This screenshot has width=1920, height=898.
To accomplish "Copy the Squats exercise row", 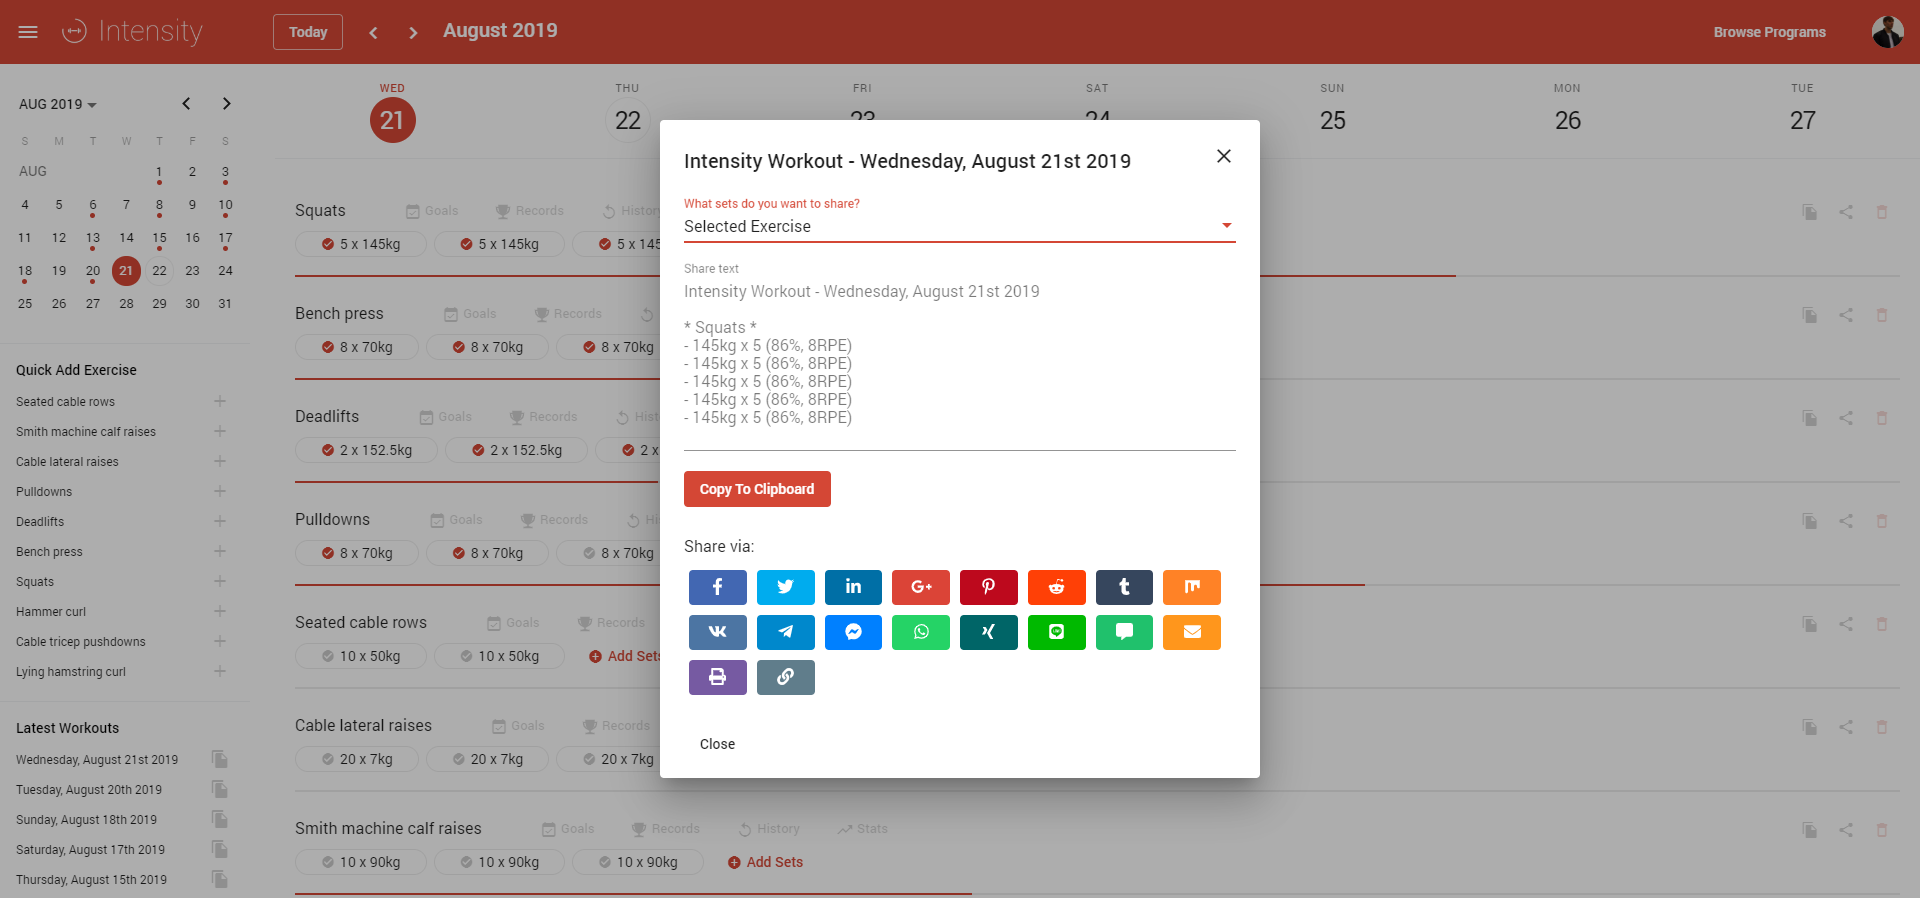I will [1810, 212].
